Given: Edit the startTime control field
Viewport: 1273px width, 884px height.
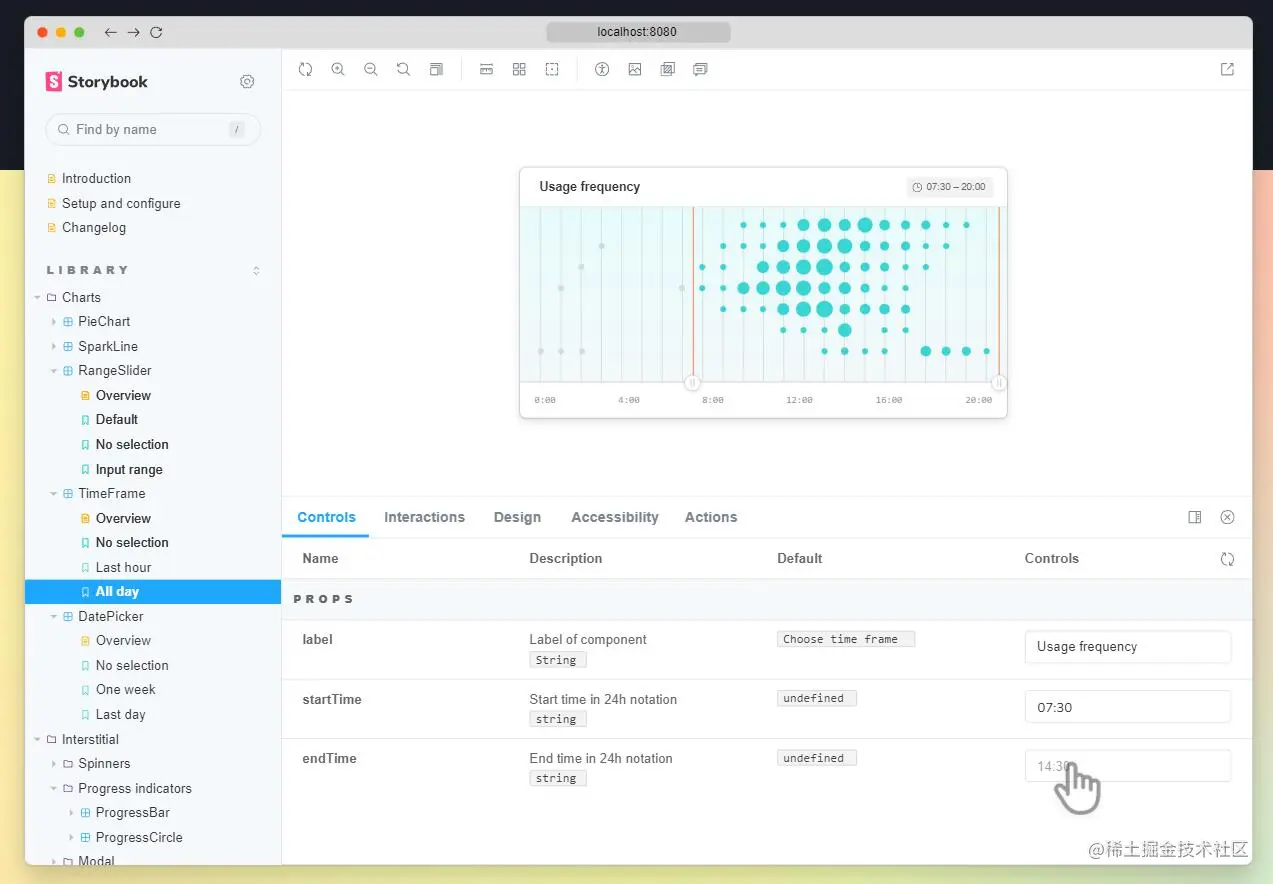Looking at the screenshot, I should tap(1128, 707).
